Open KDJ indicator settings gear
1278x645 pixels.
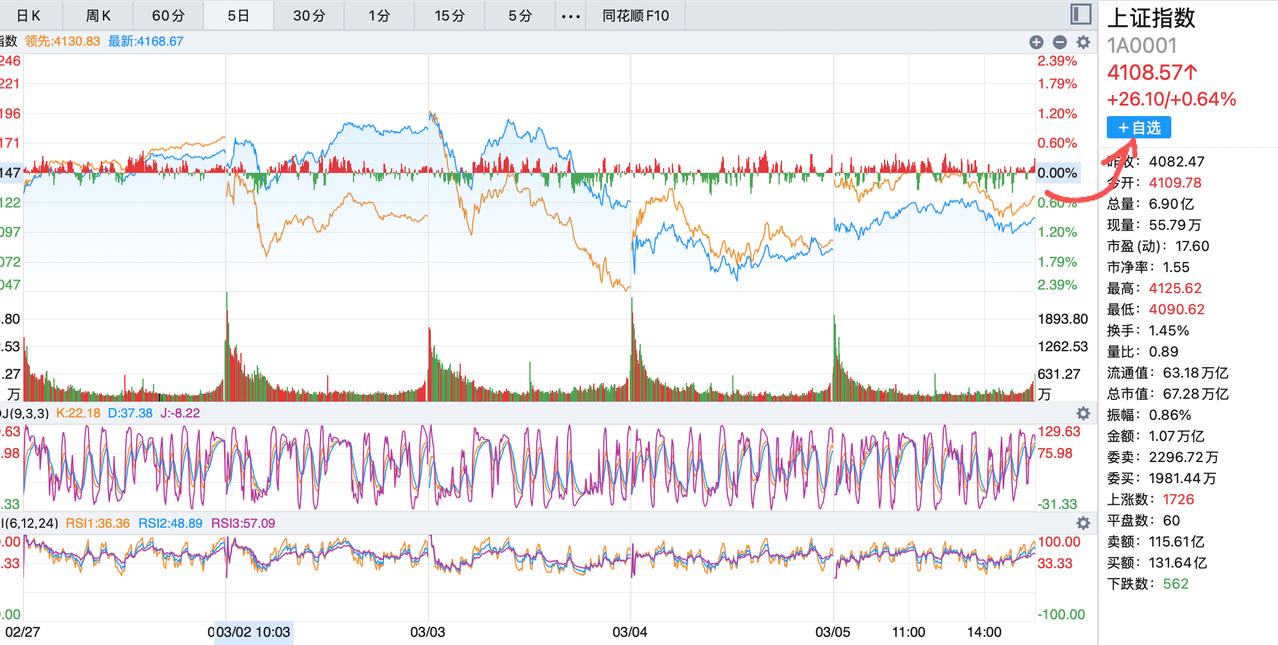pyautogui.click(x=1083, y=413)
